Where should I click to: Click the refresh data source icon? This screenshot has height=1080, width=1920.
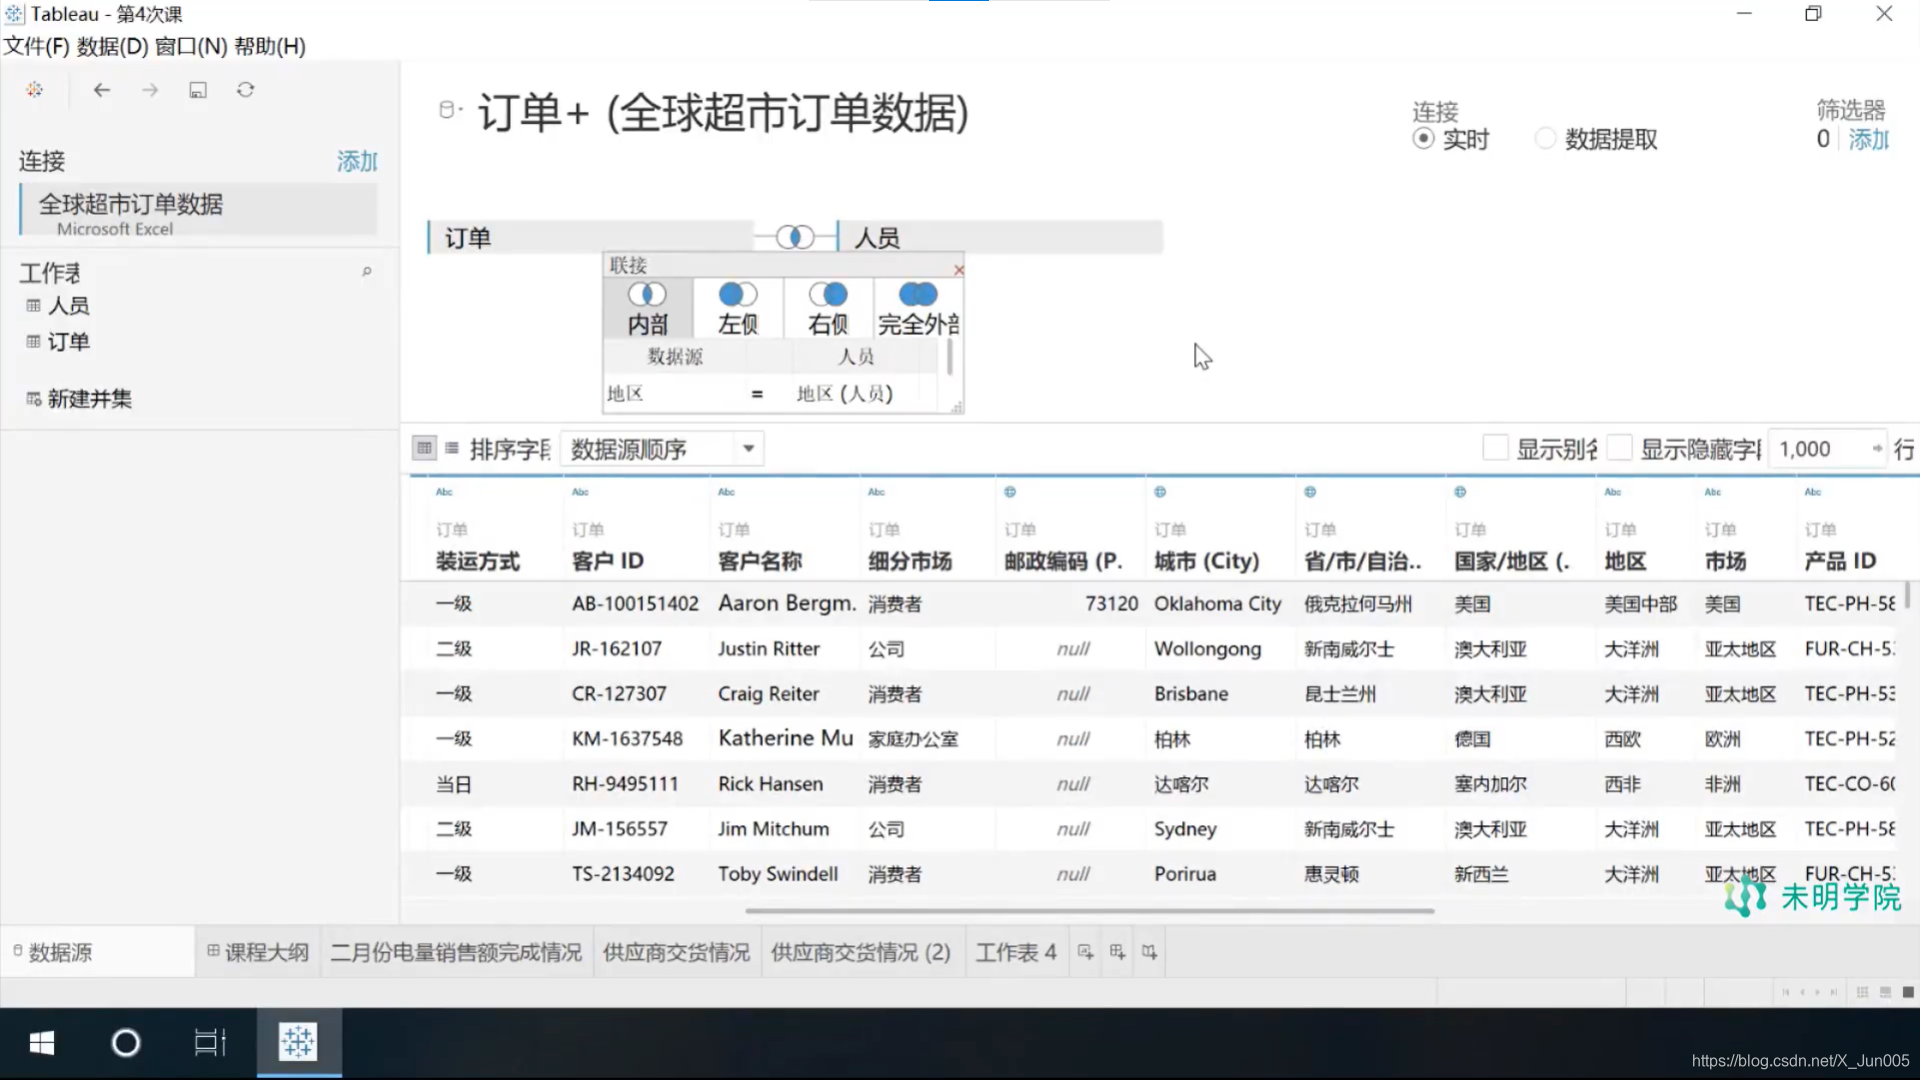click(x=245, y=89)
